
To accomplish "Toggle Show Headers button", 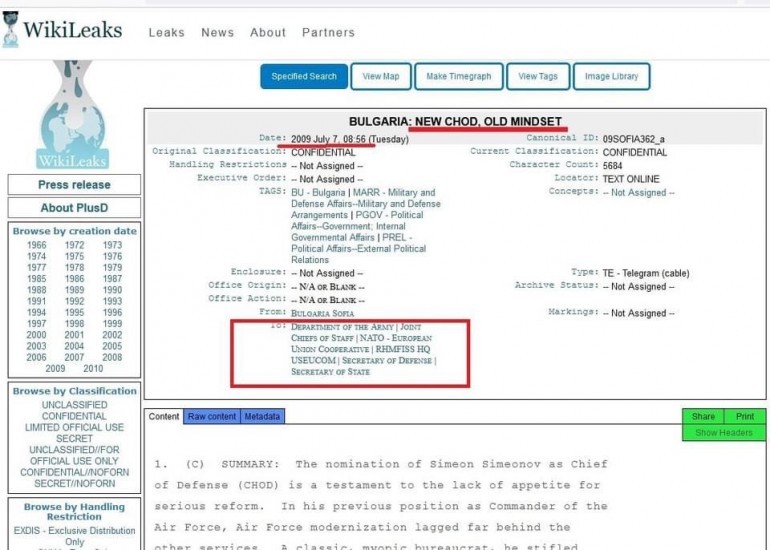I will pyautogui.click(x=724, y=432).
